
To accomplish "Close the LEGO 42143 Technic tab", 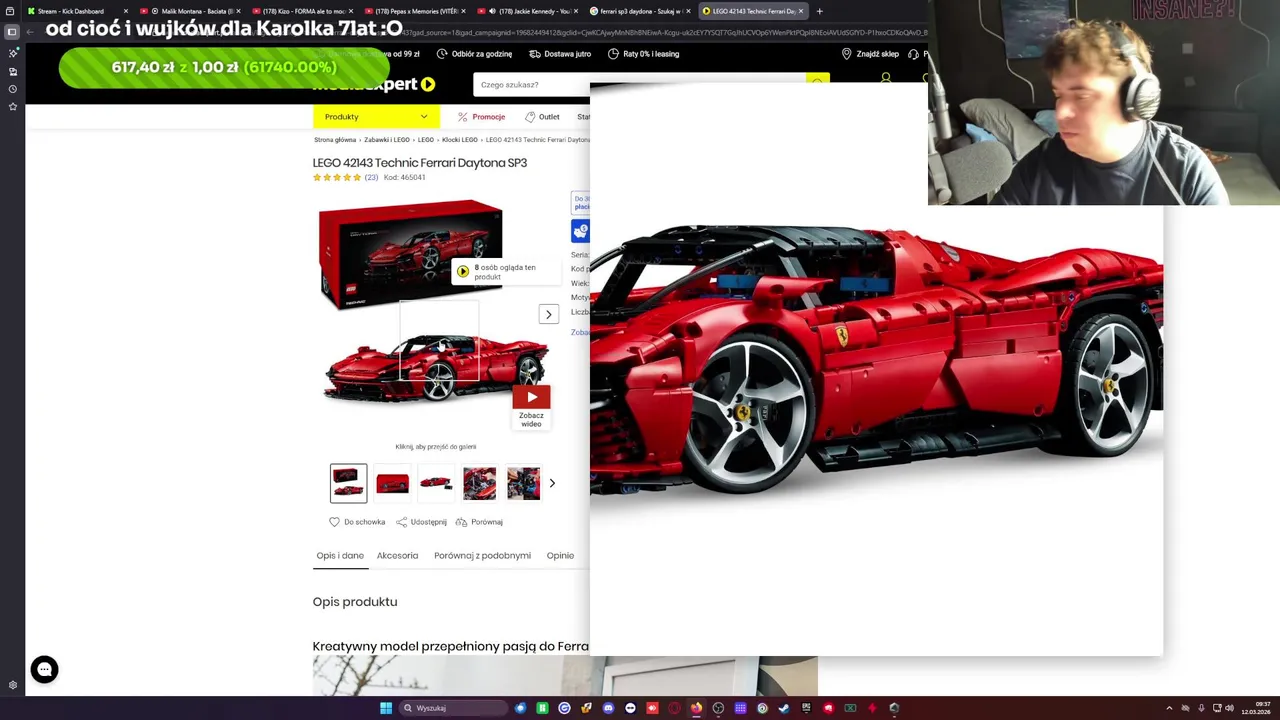I will click(x=801, y=11).
